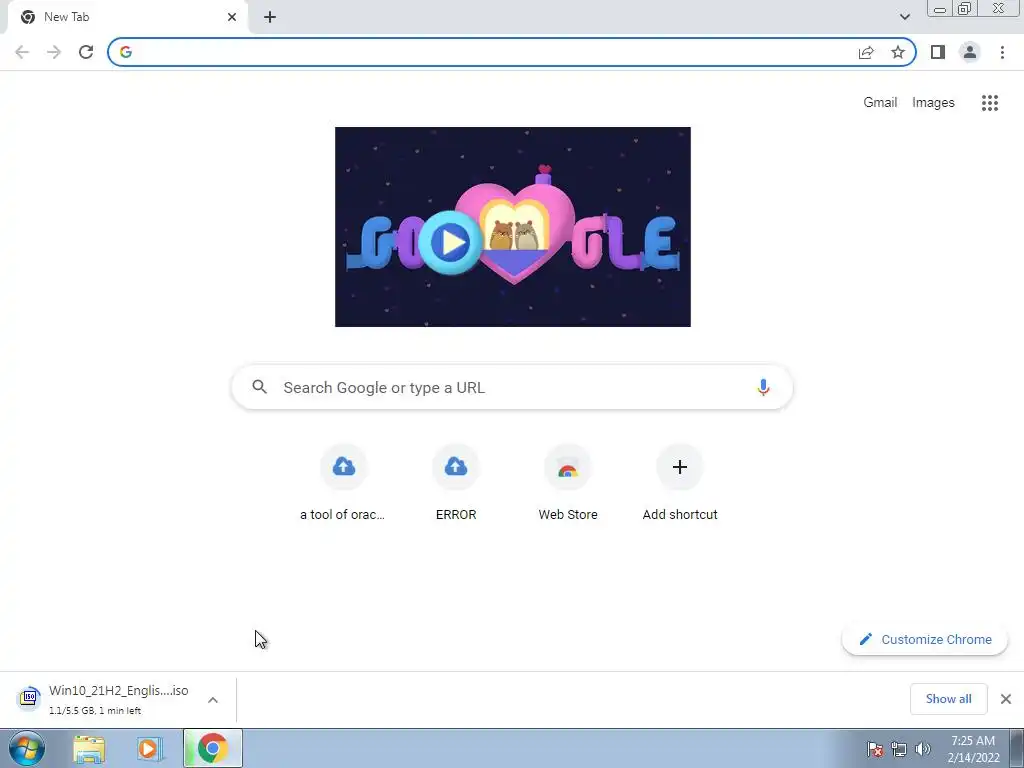Reload the page with the refresh icon
The height and width of the screenshot is (768, 1024).
tap(86, 52)
